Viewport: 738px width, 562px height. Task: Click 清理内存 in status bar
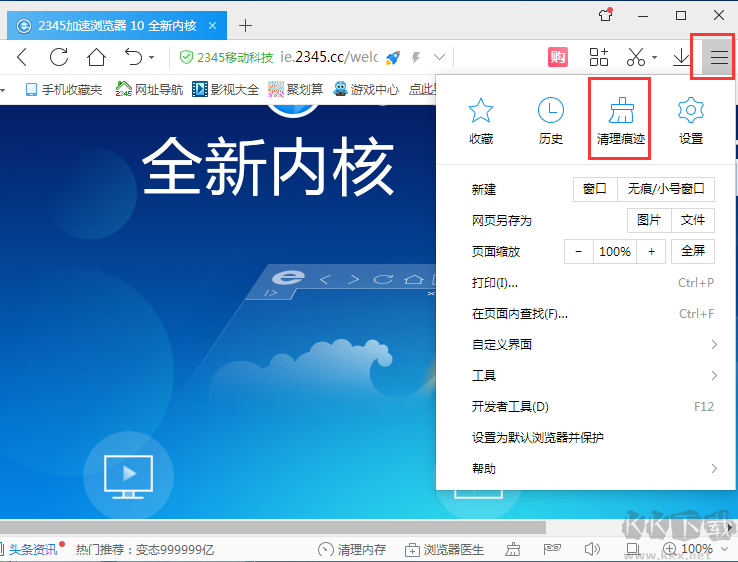(x=352, y=549)
